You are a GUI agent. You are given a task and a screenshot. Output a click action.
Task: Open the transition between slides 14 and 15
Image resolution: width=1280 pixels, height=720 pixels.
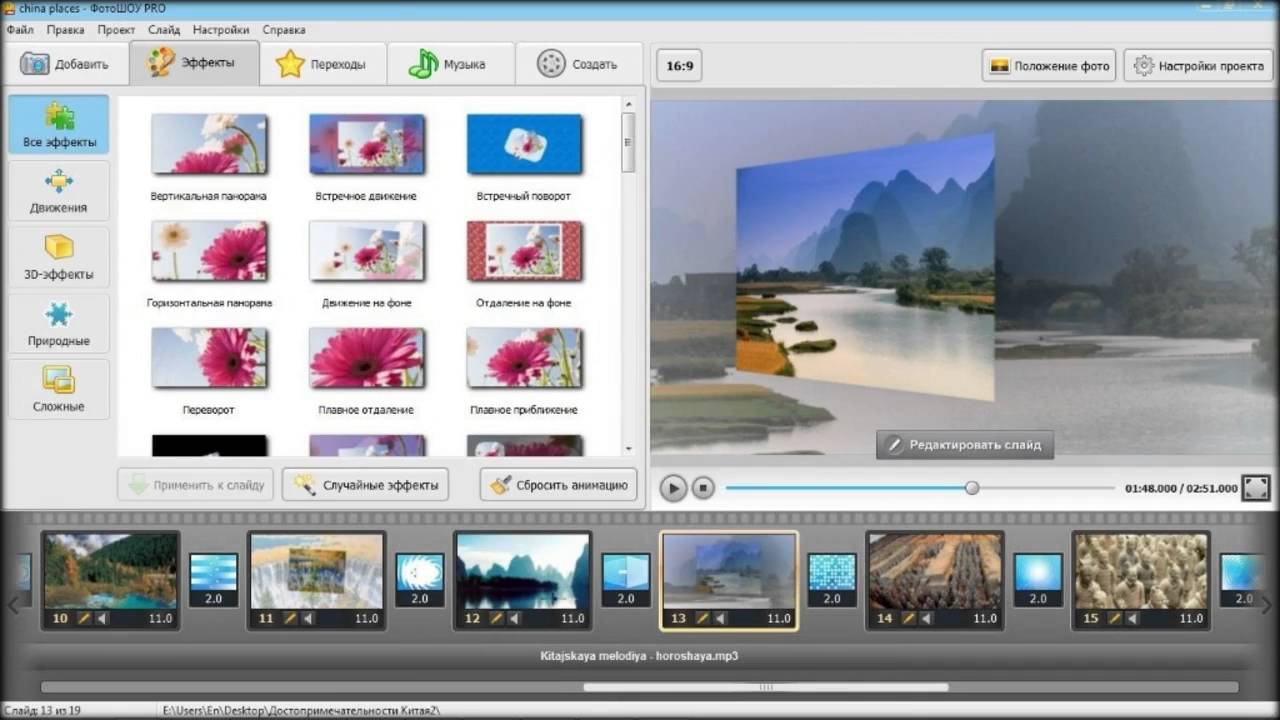pos(1038,580)
